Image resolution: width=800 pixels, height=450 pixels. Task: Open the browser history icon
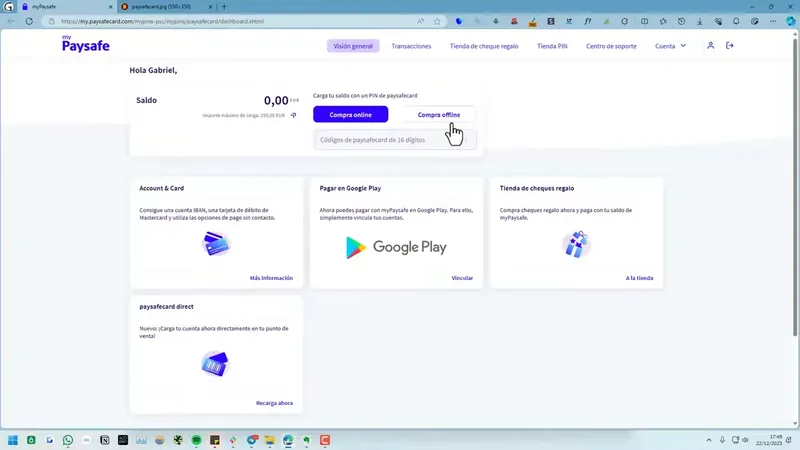pyautogui.click(x=681, y=21)
